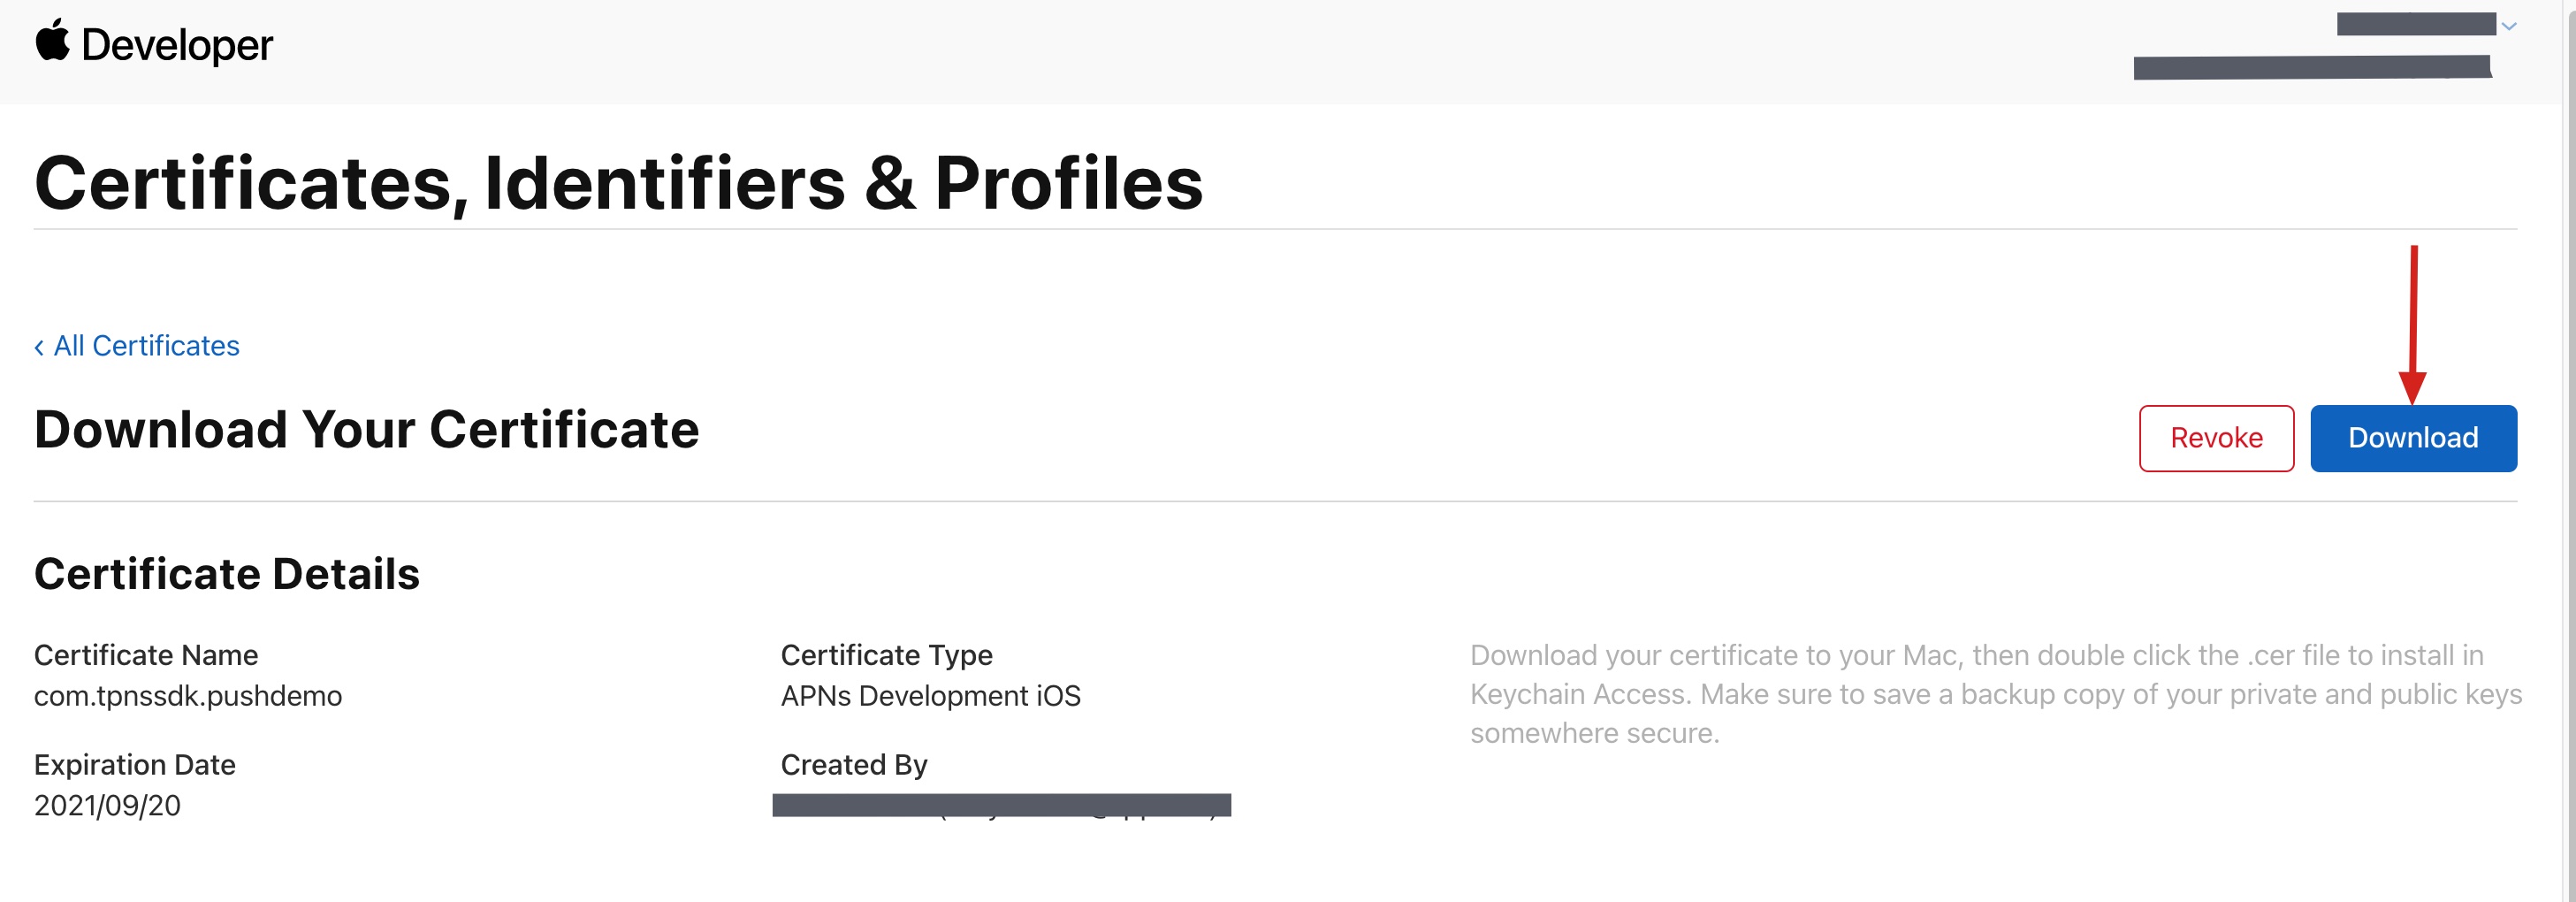
Task: Click the Certificate Name label
Action: coord(146,655)
